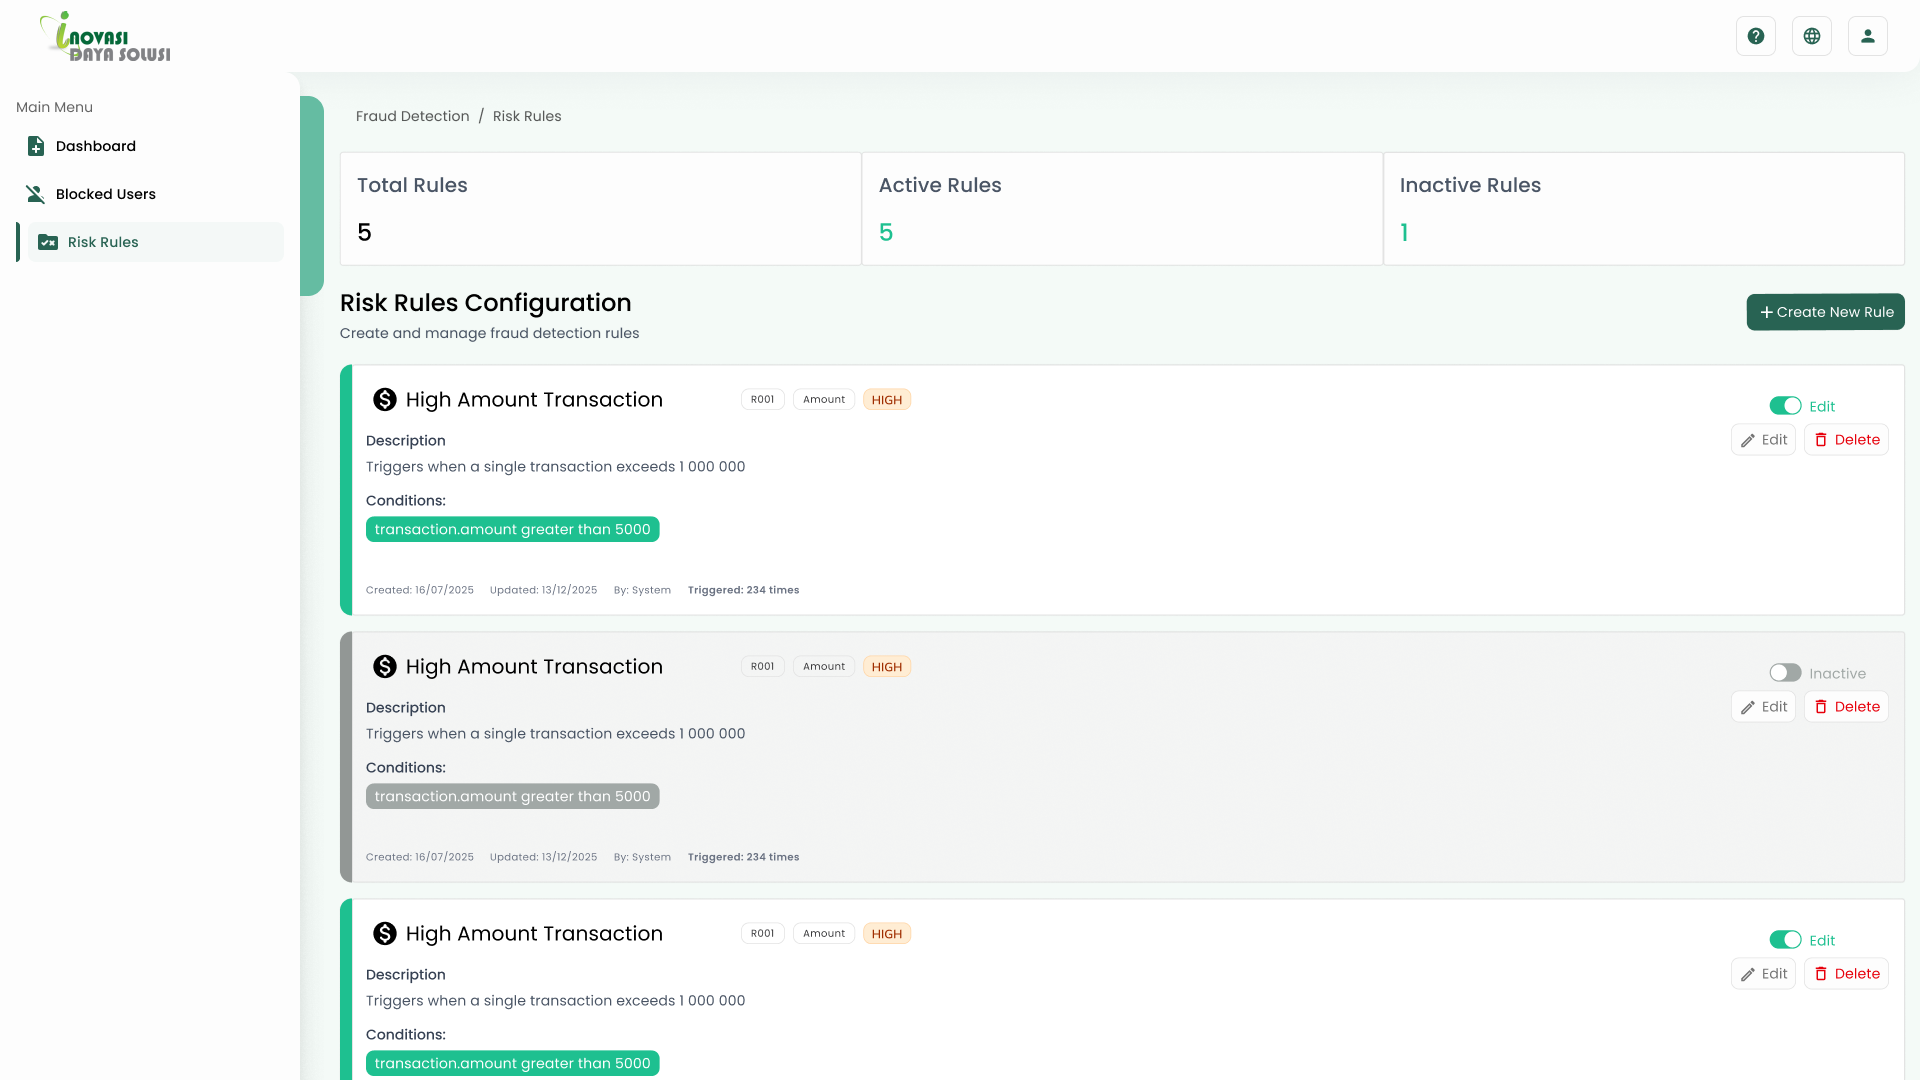Screen dimensions: 1920x1080
Task: Click the Risk Rules folder icon
Action: point(47,242)
